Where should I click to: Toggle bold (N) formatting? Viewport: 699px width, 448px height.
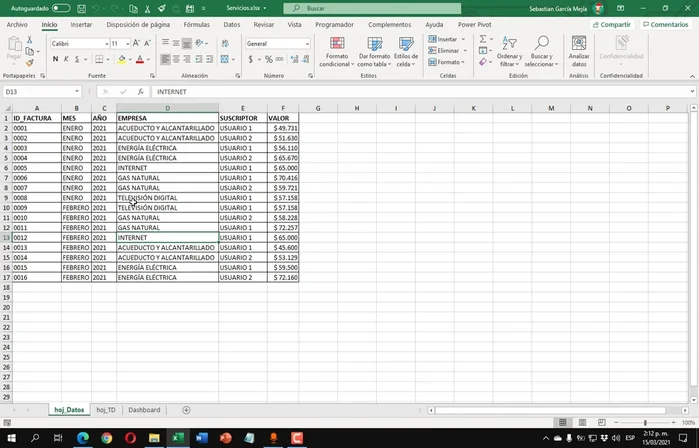55,60
